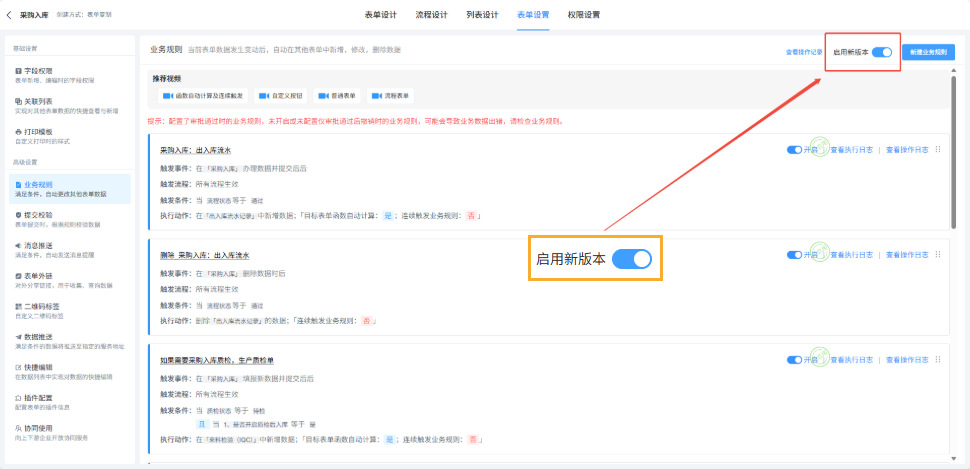
Task: Click drag handle of 删除_采购入库 rule
Action: click(x=938, y=254)
